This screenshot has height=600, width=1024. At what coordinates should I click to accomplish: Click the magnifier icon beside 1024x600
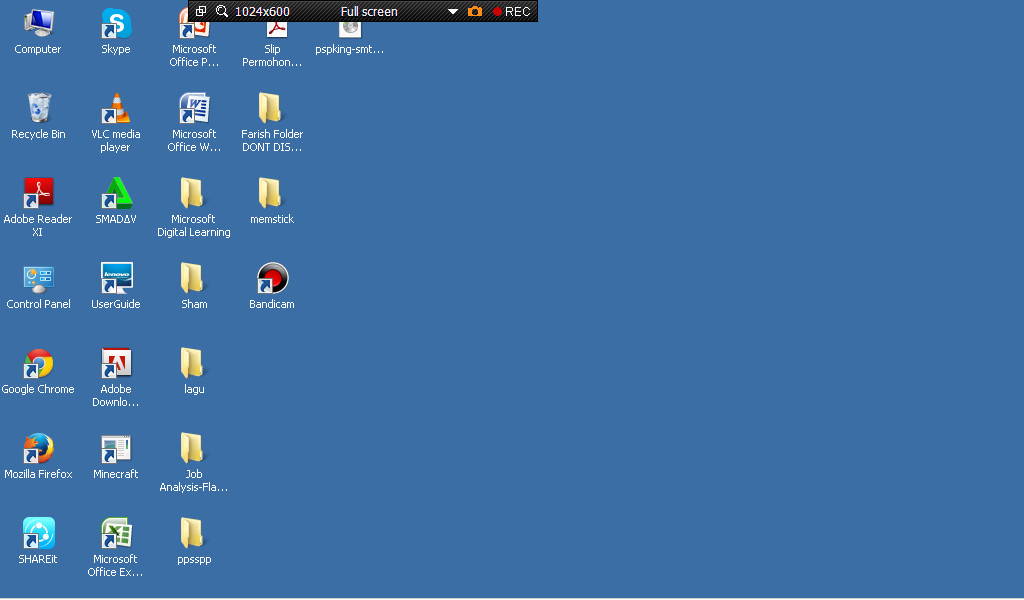[x=222, y=12]
